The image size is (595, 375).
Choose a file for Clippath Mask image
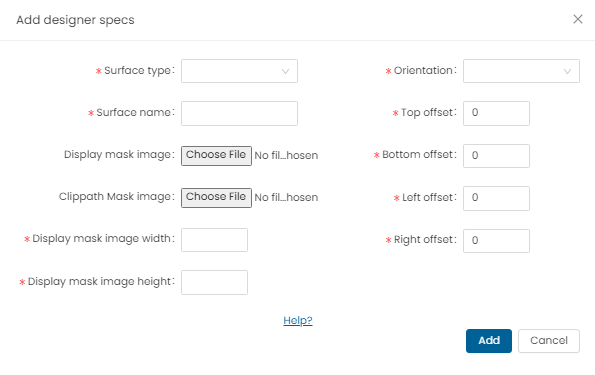pos(216,198)
